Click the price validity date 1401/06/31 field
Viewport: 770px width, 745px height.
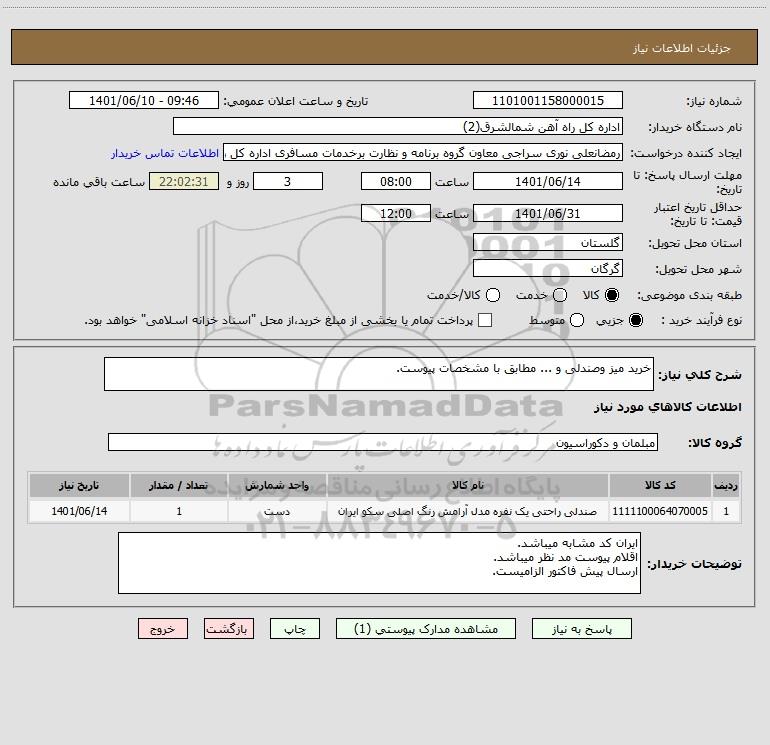coord(548,213)
